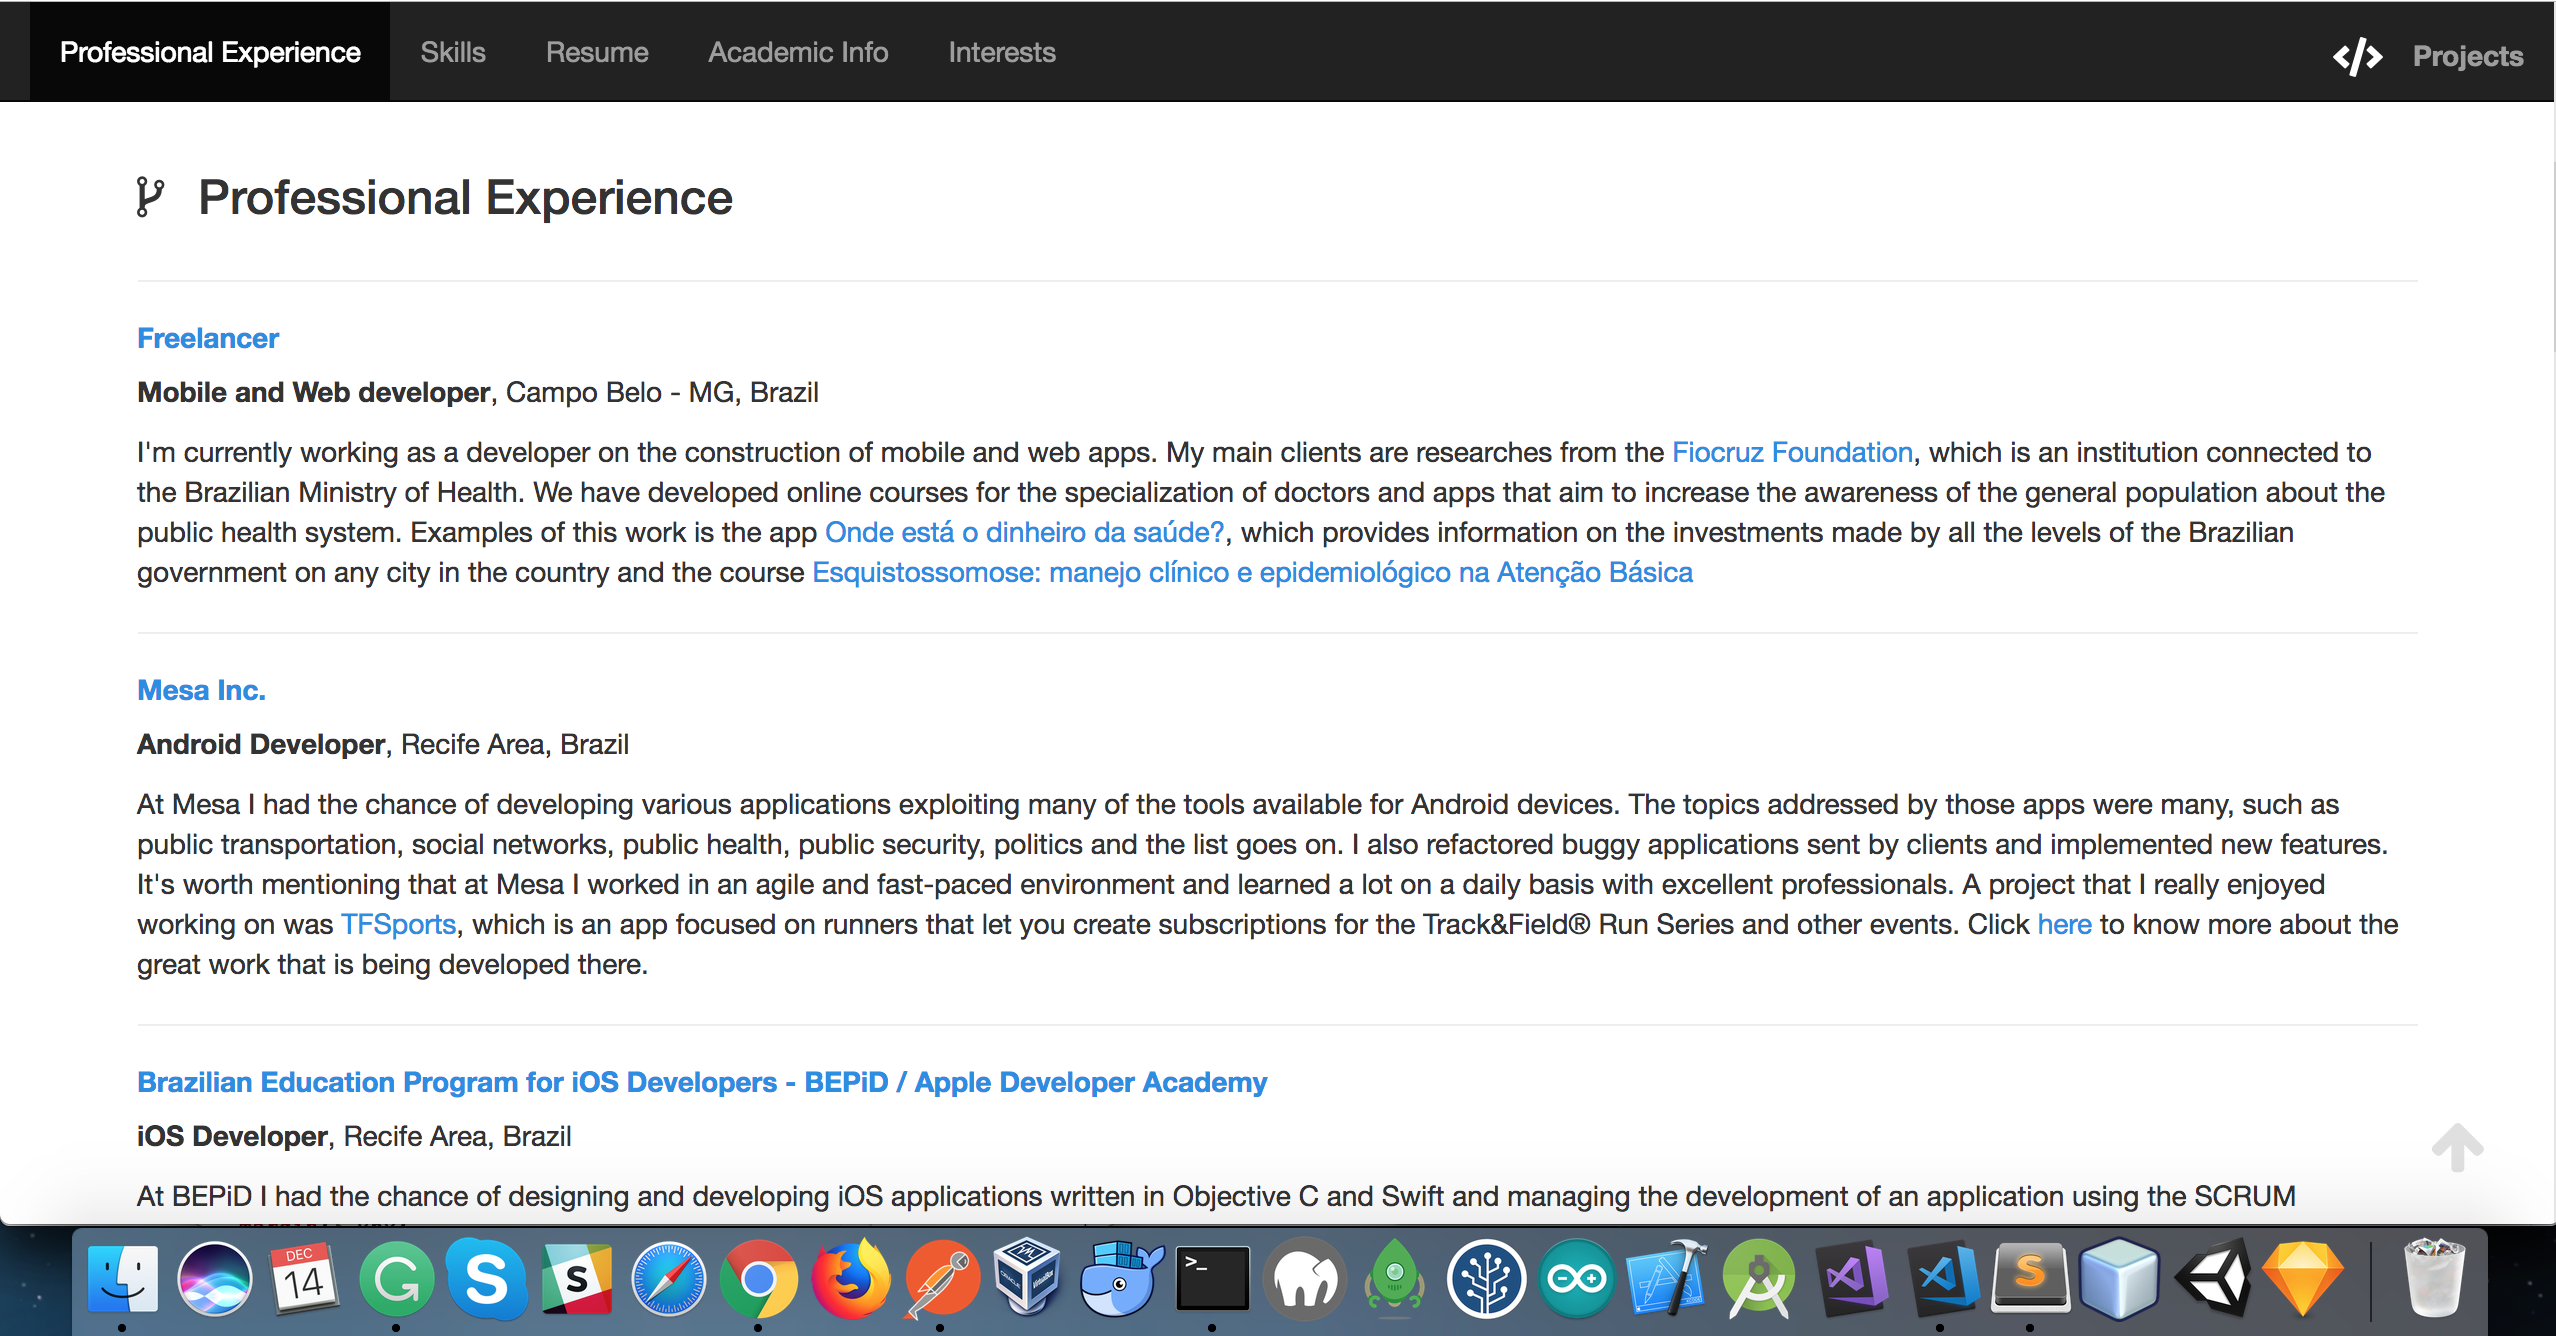Open Docker from the dock
The height and width of the screenshot is (1336, 2556).
pyautogui.click(x=1120, y=1279)
